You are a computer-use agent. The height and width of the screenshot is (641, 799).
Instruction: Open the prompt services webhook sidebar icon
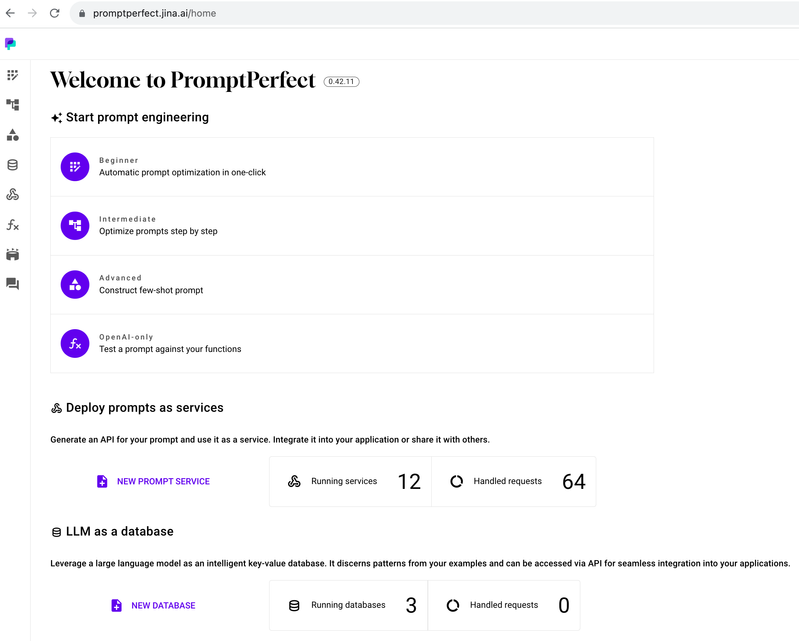(13, 194)
